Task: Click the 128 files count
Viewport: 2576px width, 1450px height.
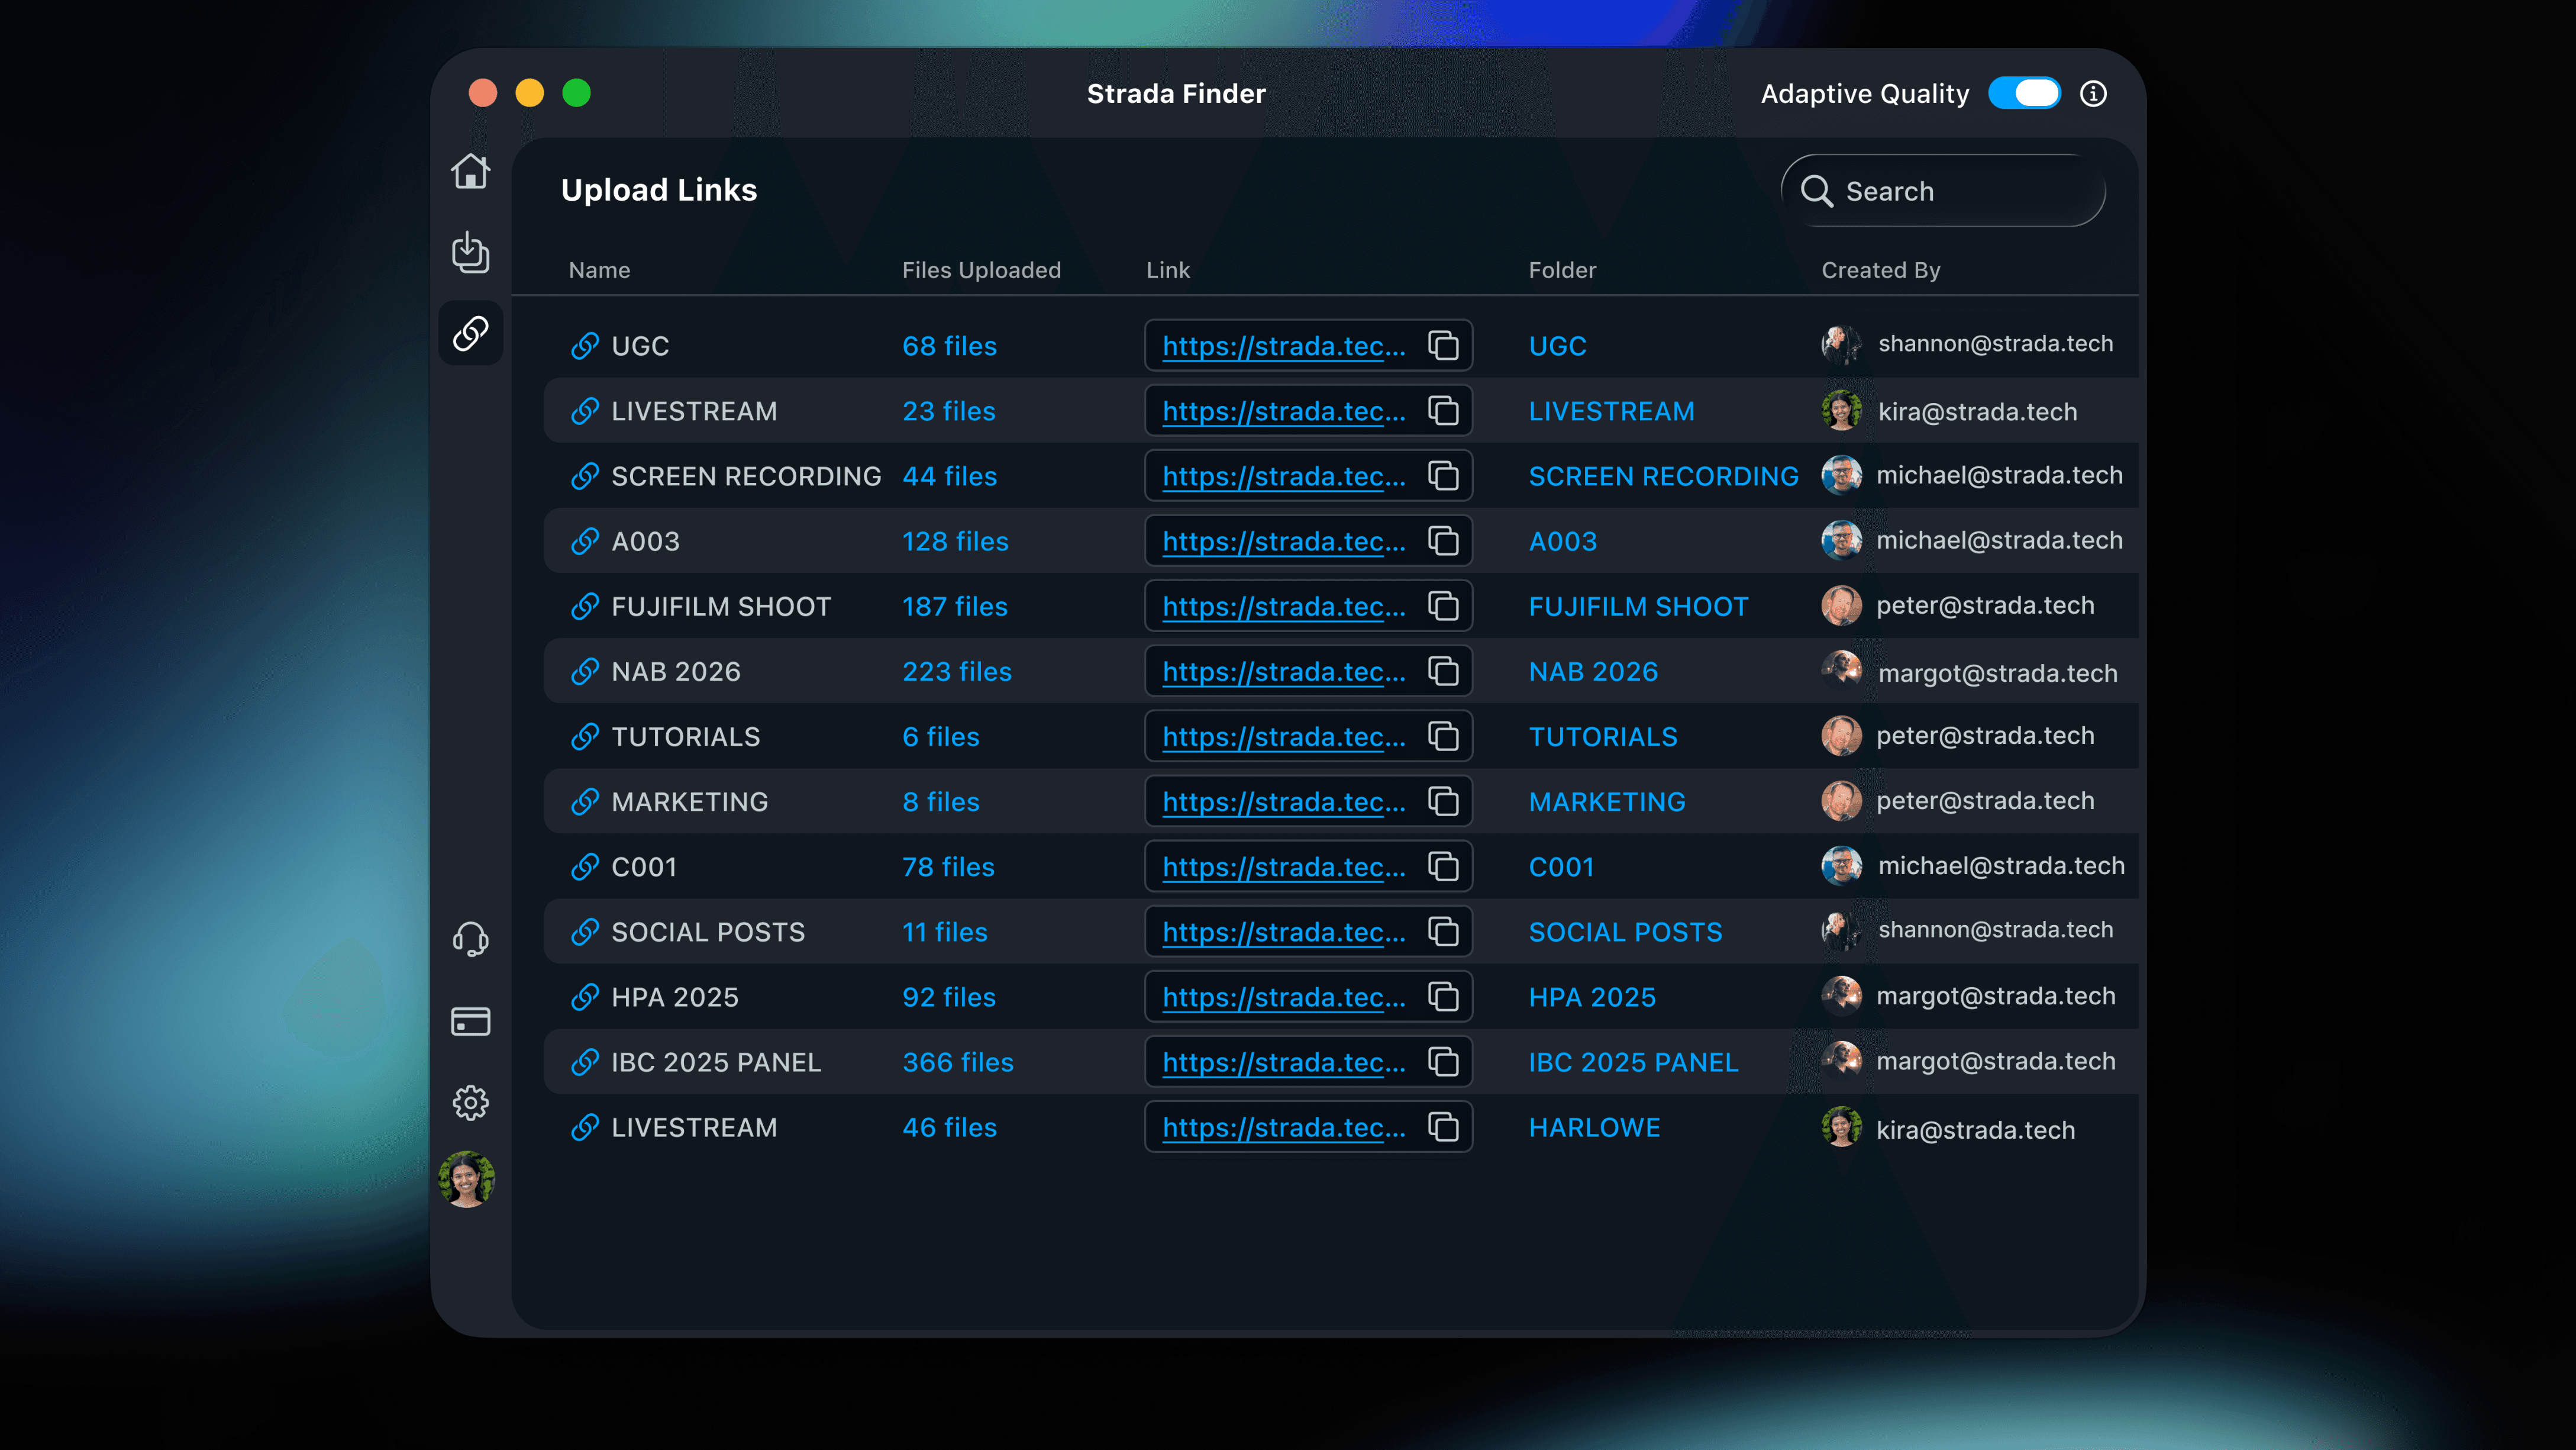Action: point(955,541)
